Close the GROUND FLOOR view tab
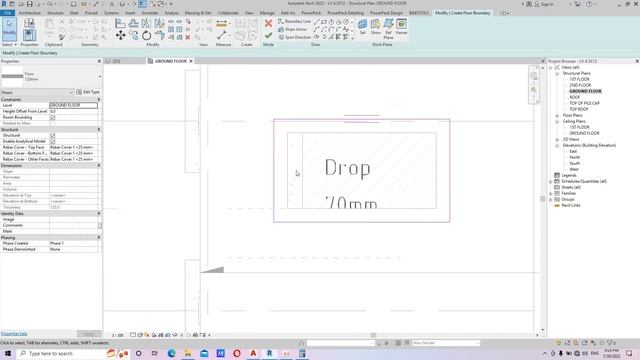The width and height of the screenshot is (640, 360). click(x=191, y=61)
